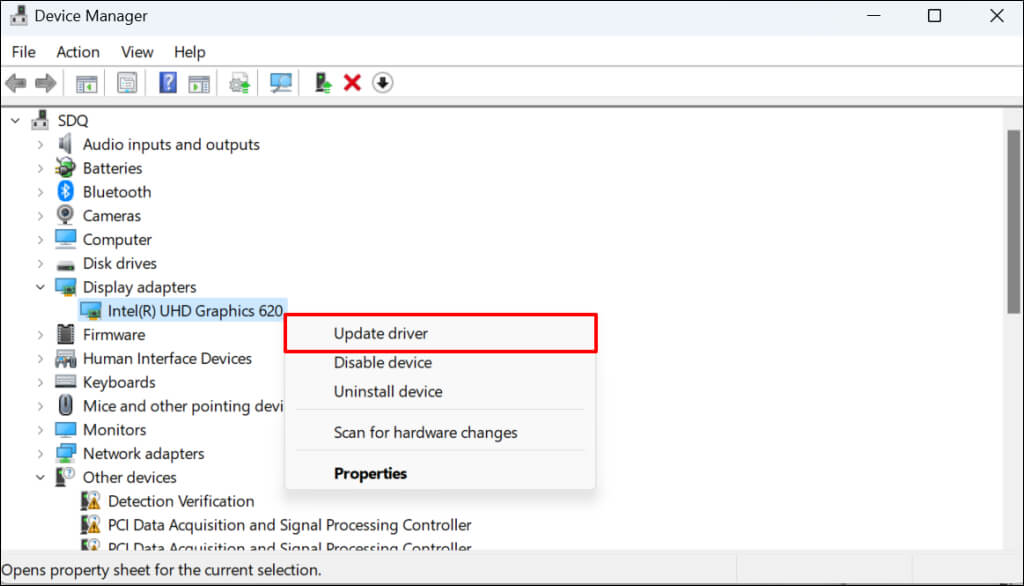Expand the Batteries category
Screen dimensions: 1024x586
pyautogui.click(x=40, y=169)
